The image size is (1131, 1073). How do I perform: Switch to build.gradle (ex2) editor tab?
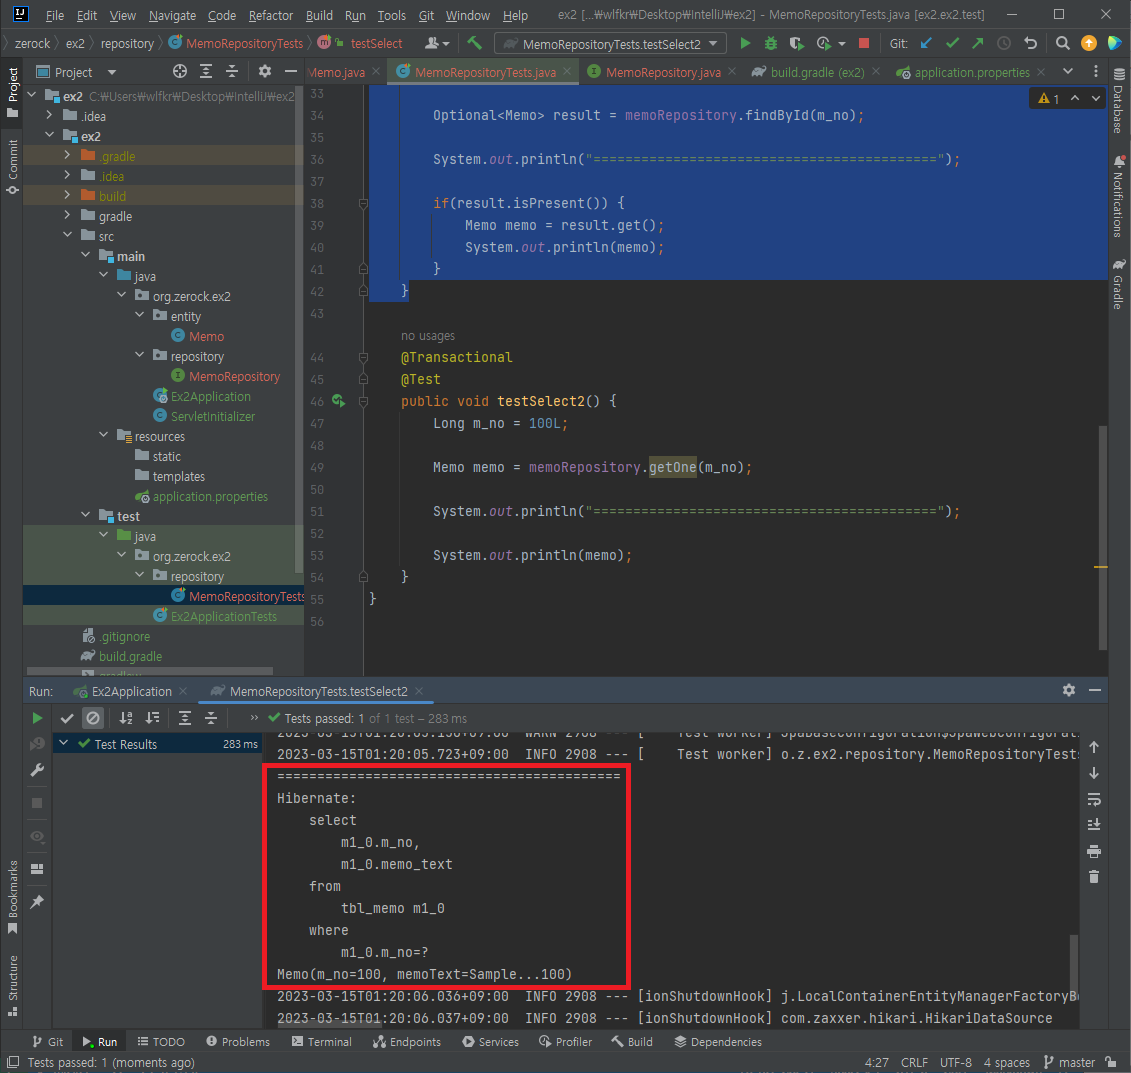pyautogui.click(x=816, y=72)
